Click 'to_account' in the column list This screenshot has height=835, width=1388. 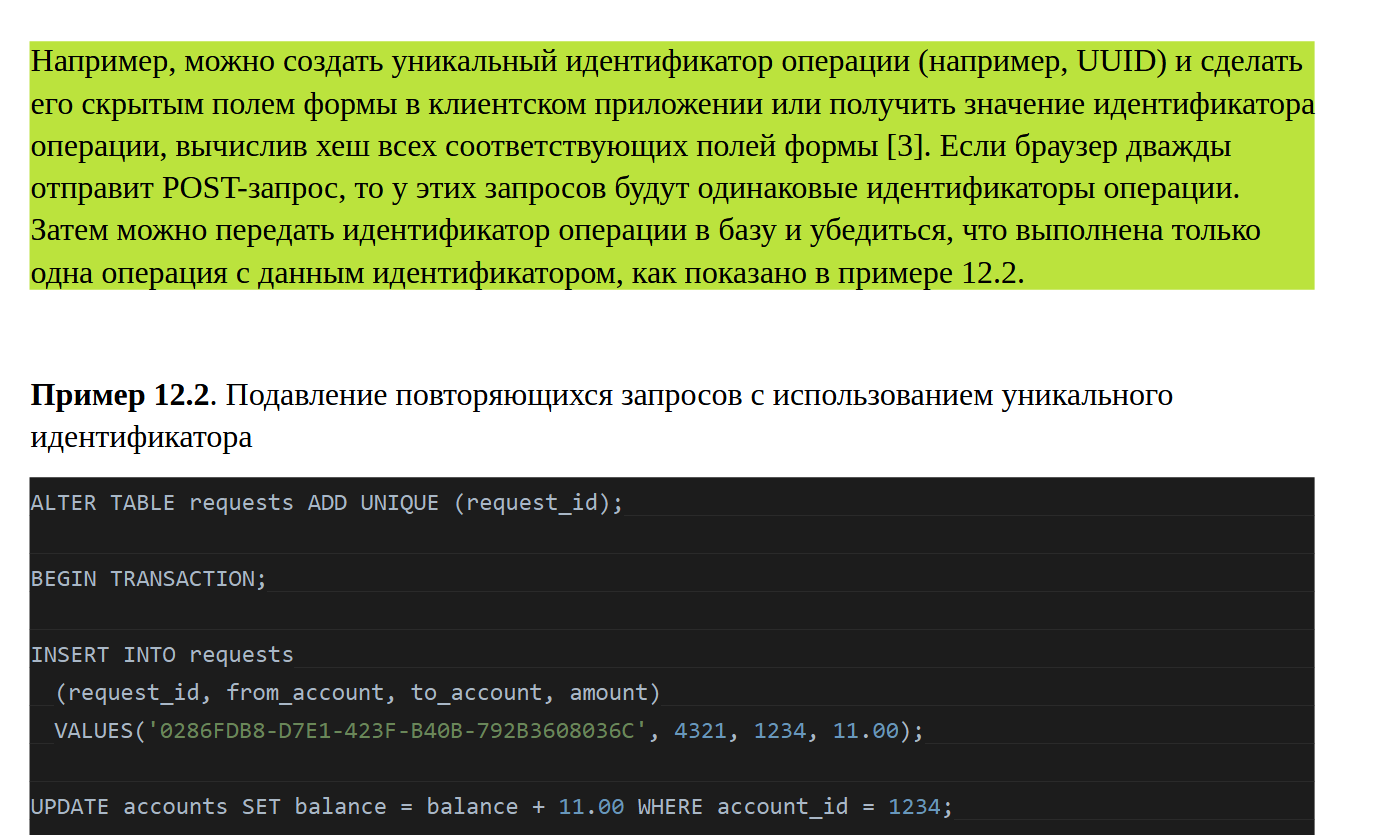pyautogui.click(x=476, y=693)
